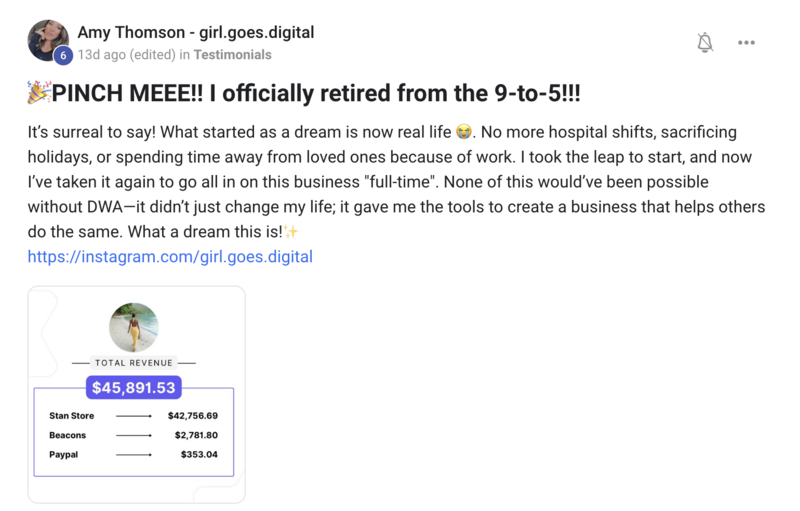Click the level 6 badge on avatar
This screenshot has width=800, height=511.
pos(63,55)
